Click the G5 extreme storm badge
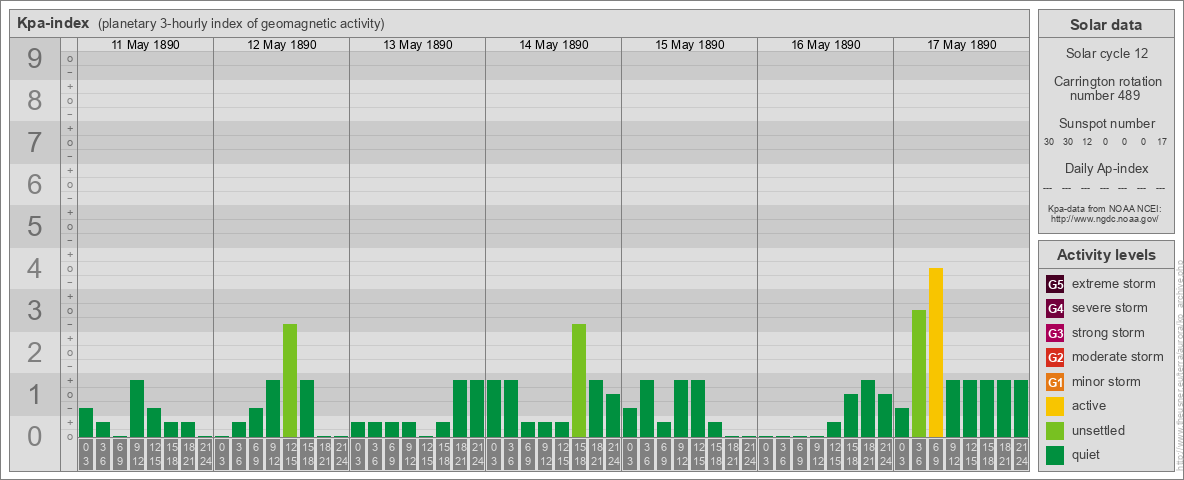 pyautogui.click(x=1055, y=285)
